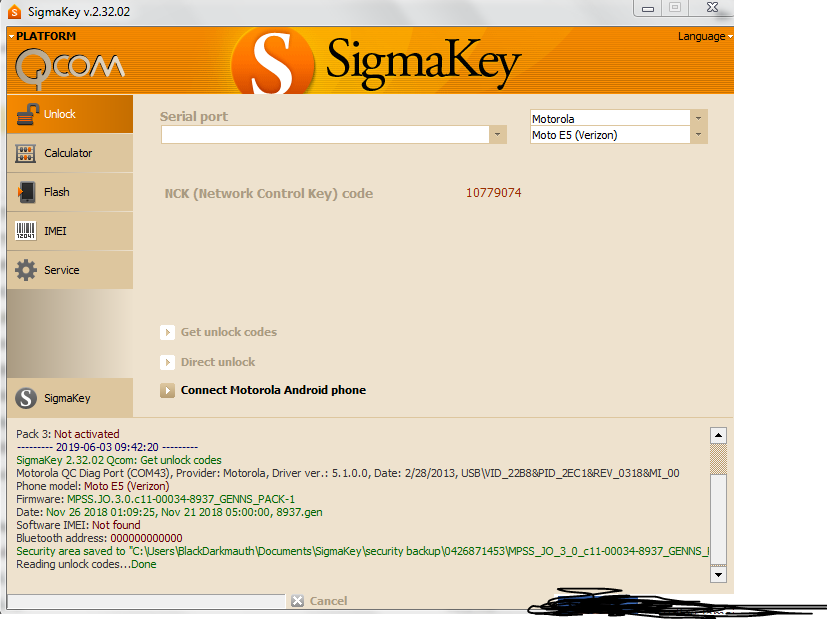Screen dimensions: 827x619
Task: Click the NCK code value 10779074
Action: 494,193
